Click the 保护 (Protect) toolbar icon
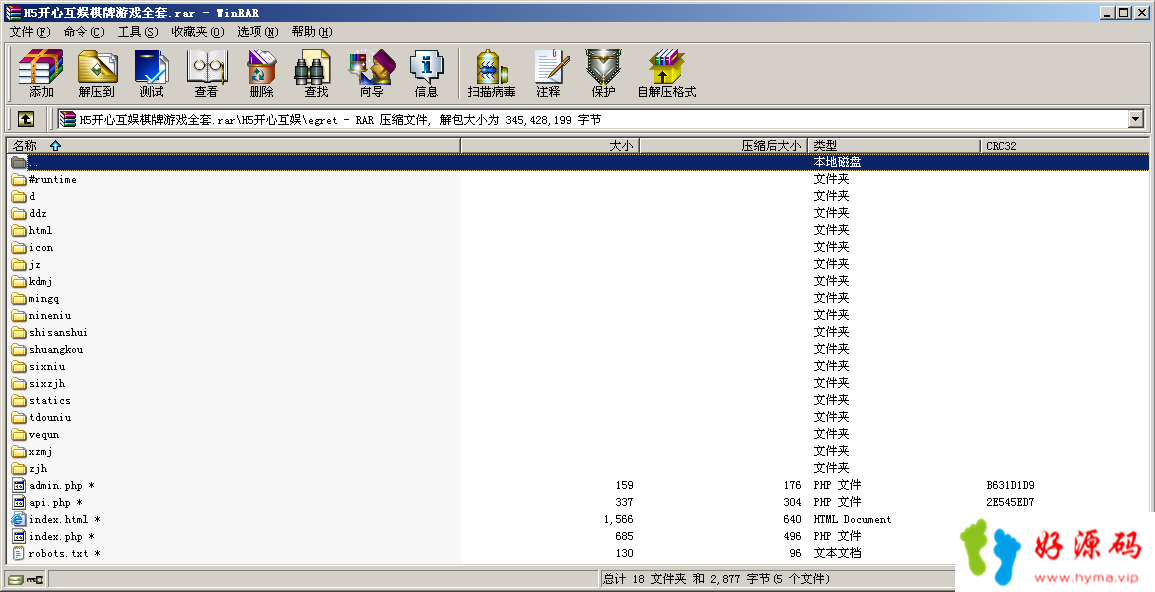 (603, 73)
